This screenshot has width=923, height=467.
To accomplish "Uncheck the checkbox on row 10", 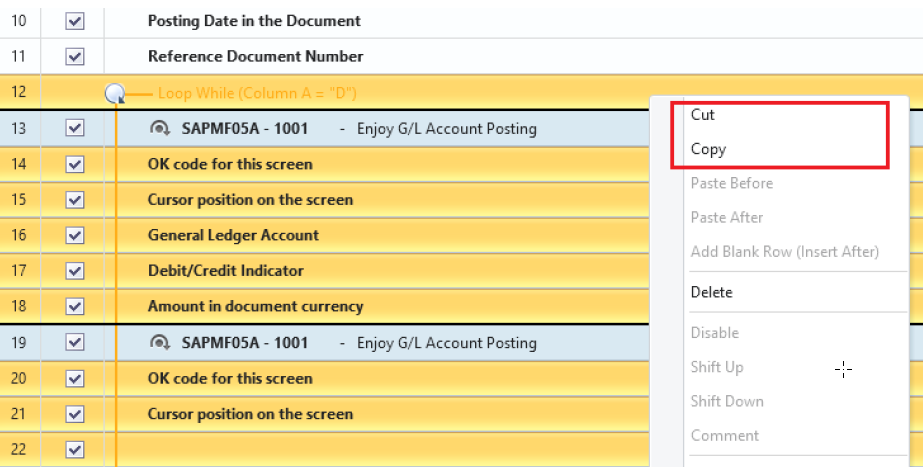I will [74, 20].
